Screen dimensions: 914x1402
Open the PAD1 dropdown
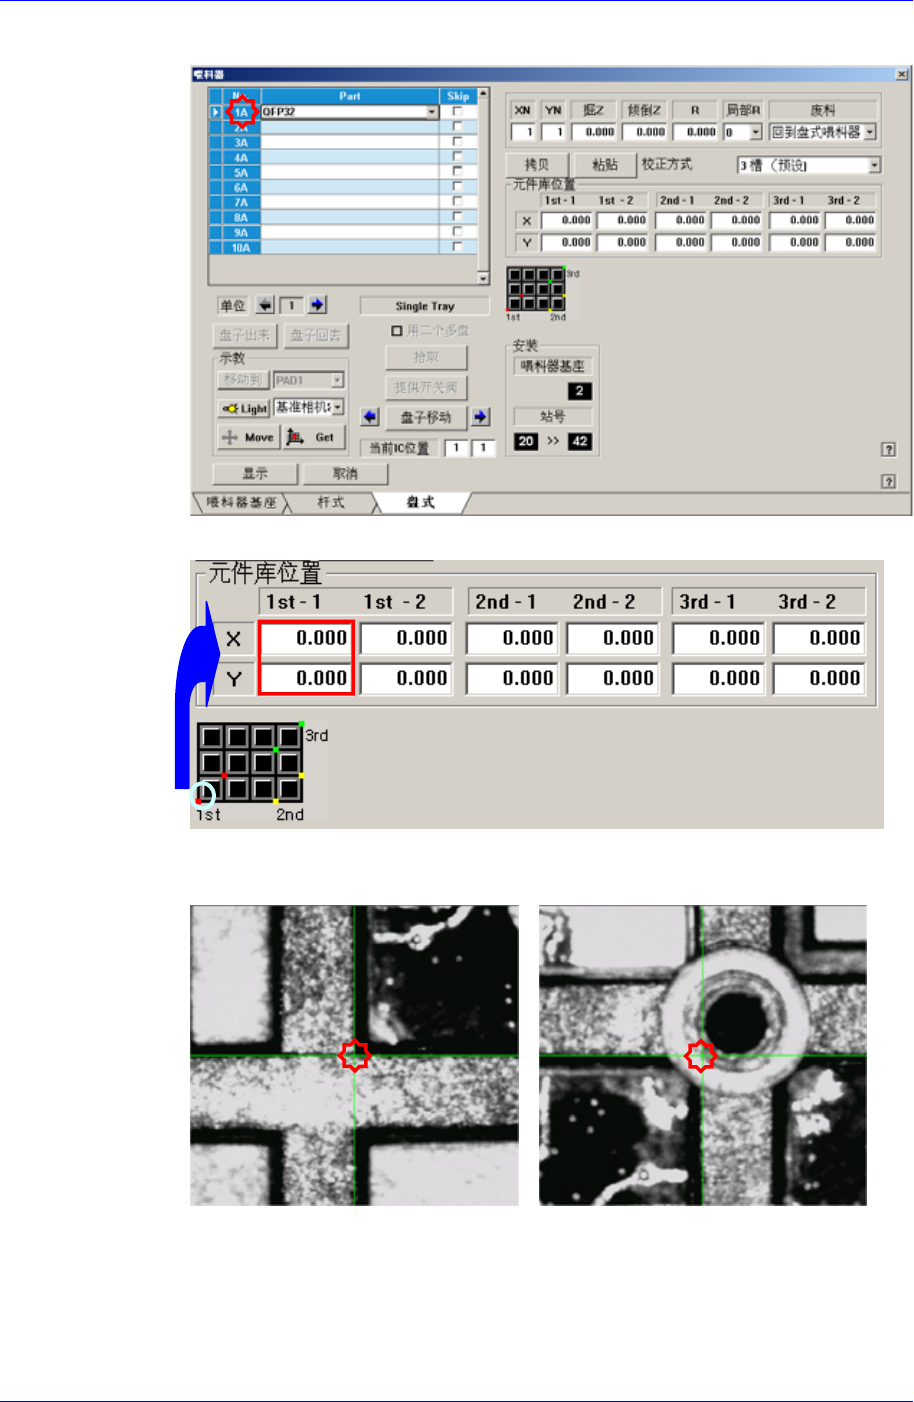337,380
